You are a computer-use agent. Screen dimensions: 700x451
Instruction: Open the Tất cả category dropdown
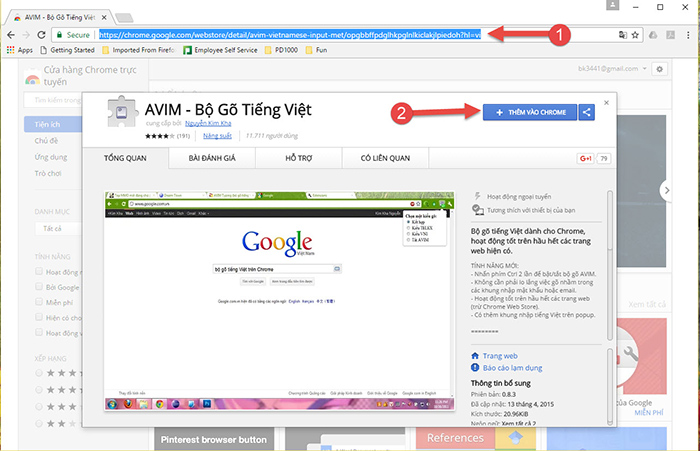[58, 229]
